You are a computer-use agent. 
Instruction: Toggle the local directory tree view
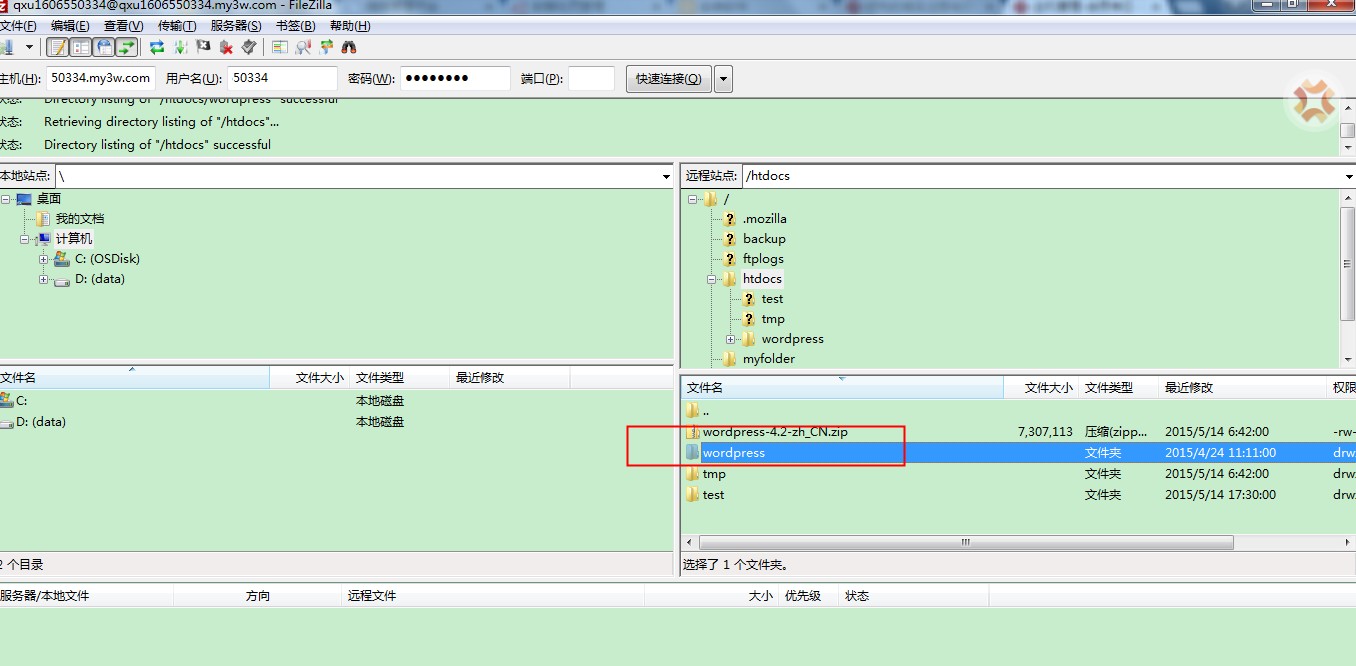(x=81, y=47)
